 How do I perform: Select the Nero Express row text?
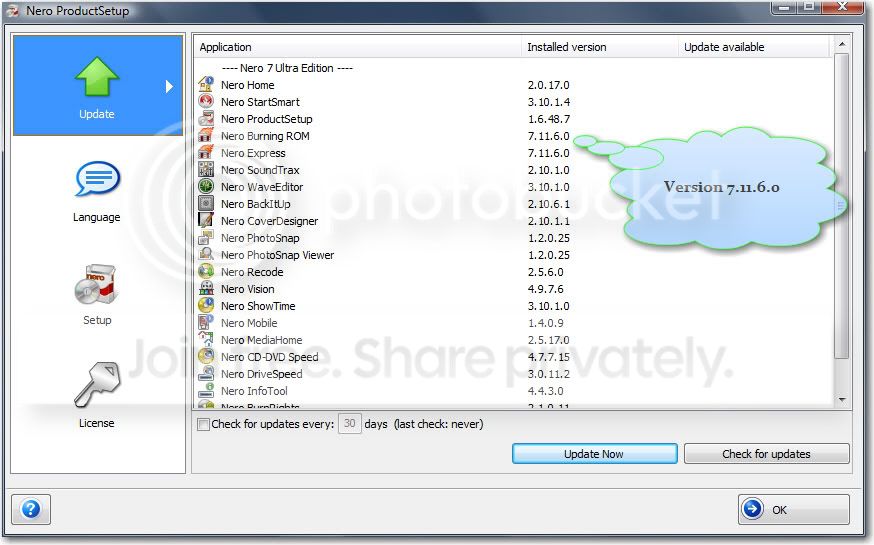[253, 153]
